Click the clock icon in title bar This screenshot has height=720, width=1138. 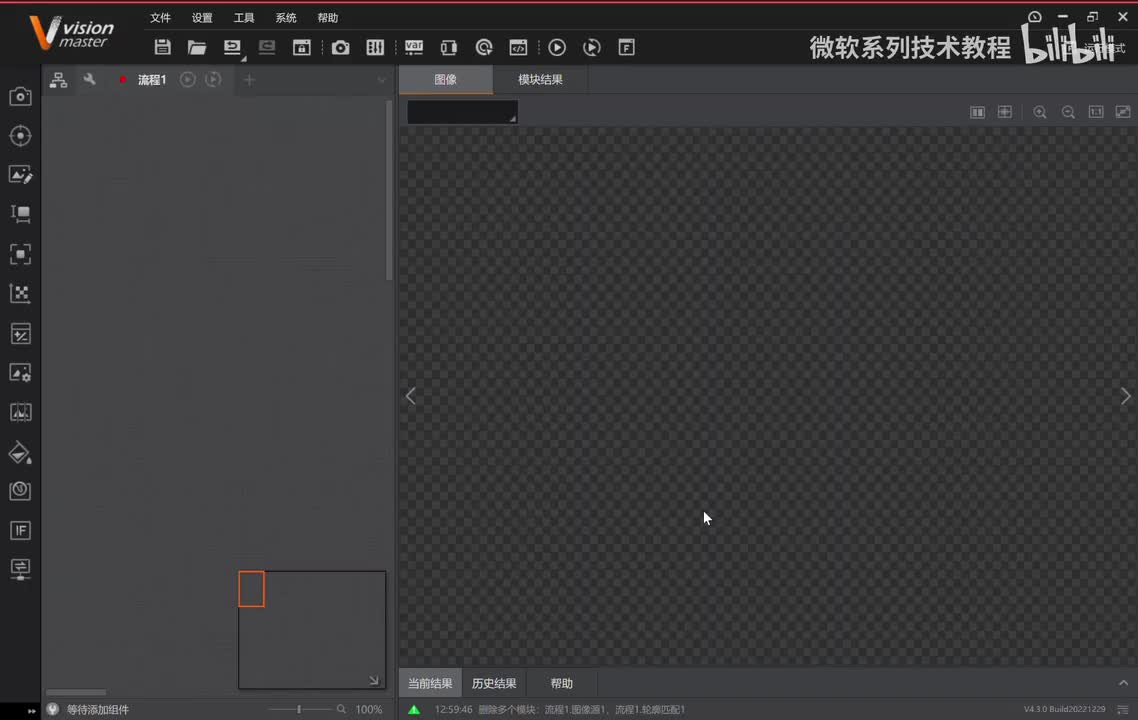[1035, 17]
